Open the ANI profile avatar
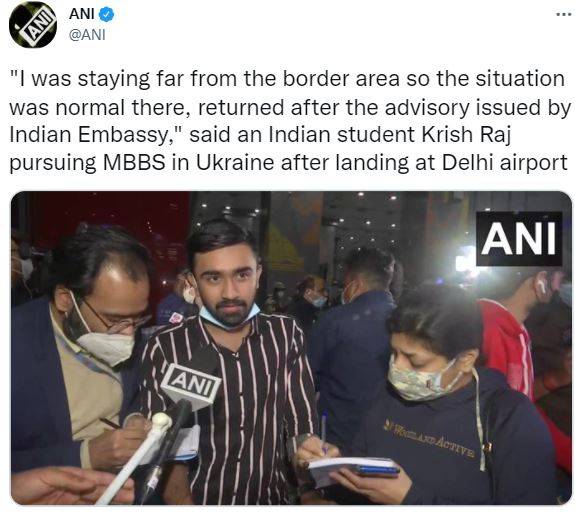The height and width of the screenshot is (513, 575). 33,25
